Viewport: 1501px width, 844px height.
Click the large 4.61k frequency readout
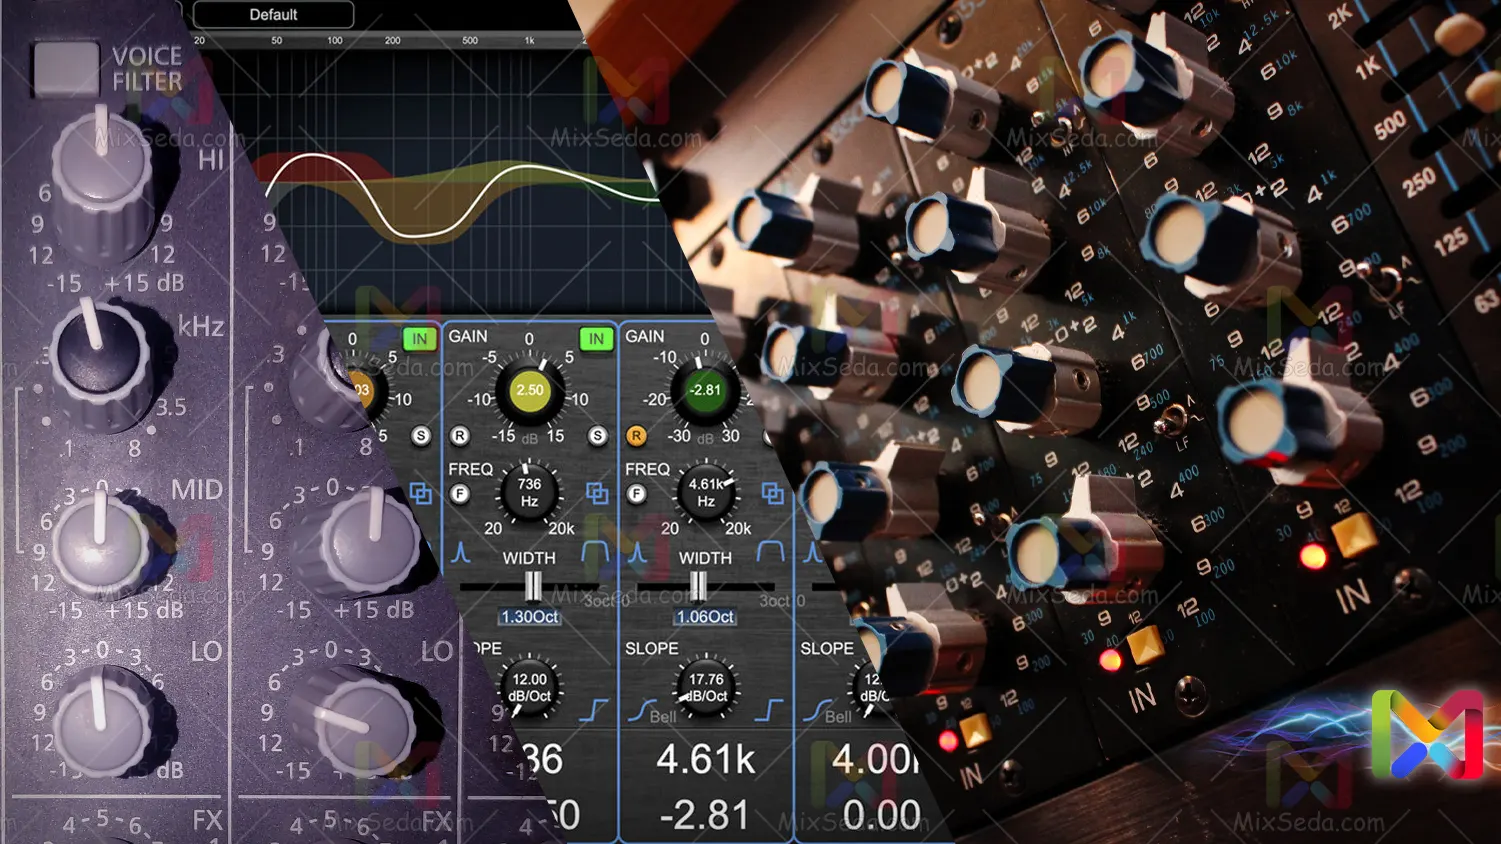click(x=705, y=761)
